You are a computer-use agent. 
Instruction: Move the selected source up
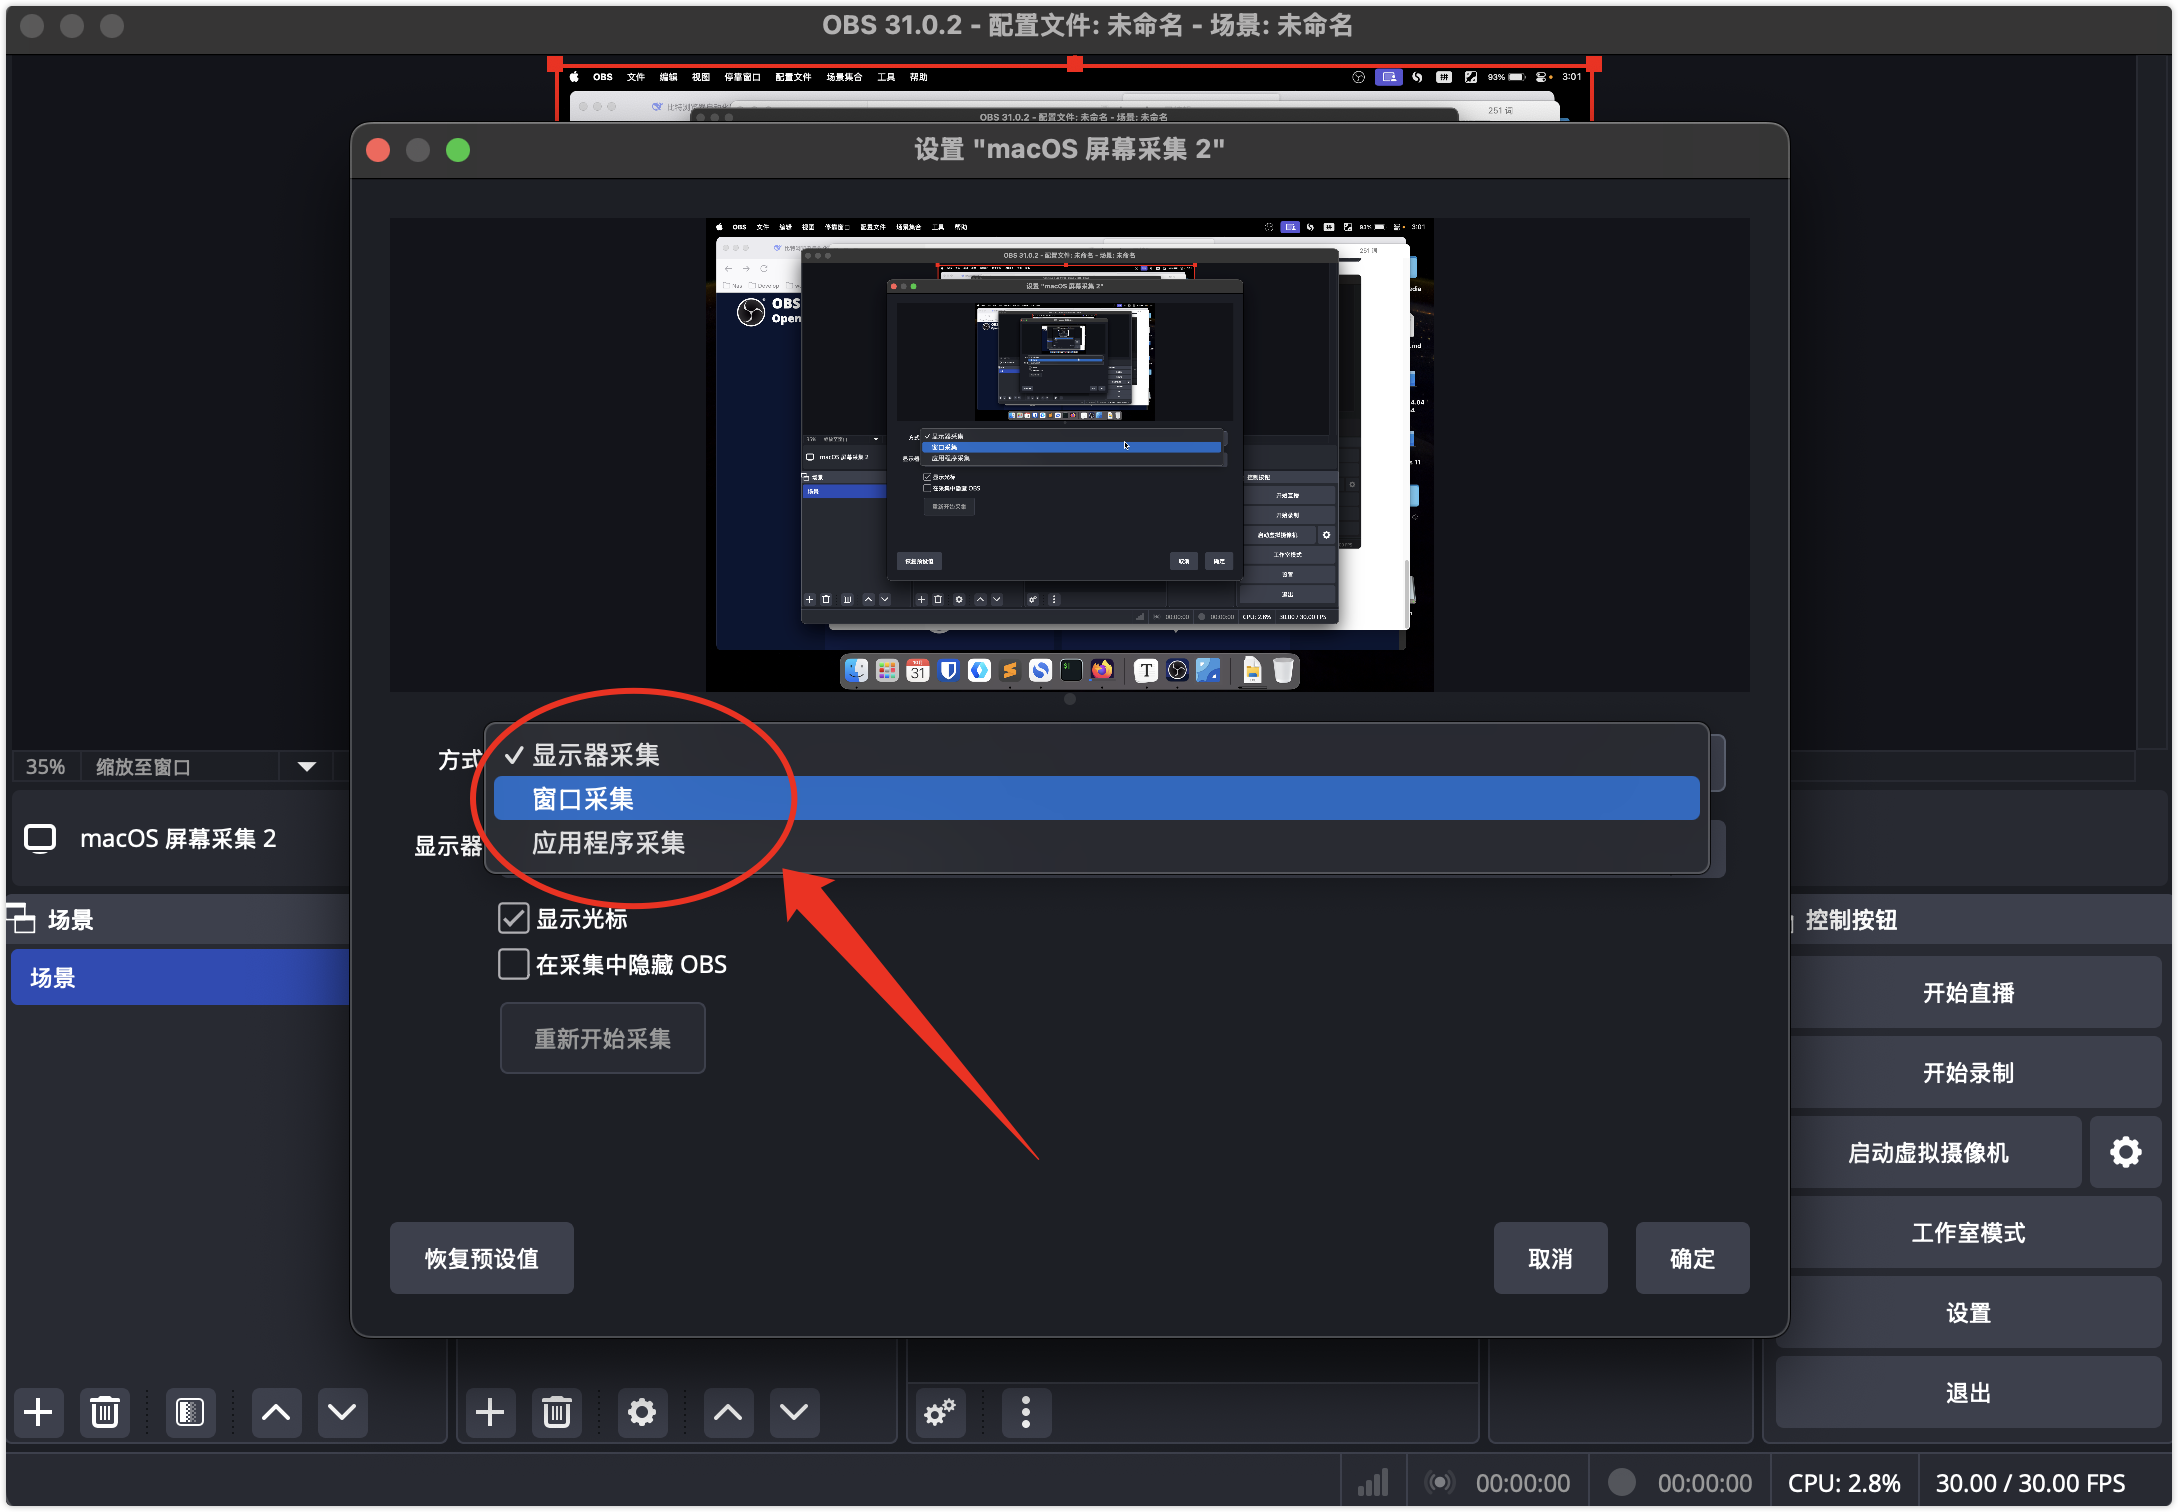point(728,1412)
